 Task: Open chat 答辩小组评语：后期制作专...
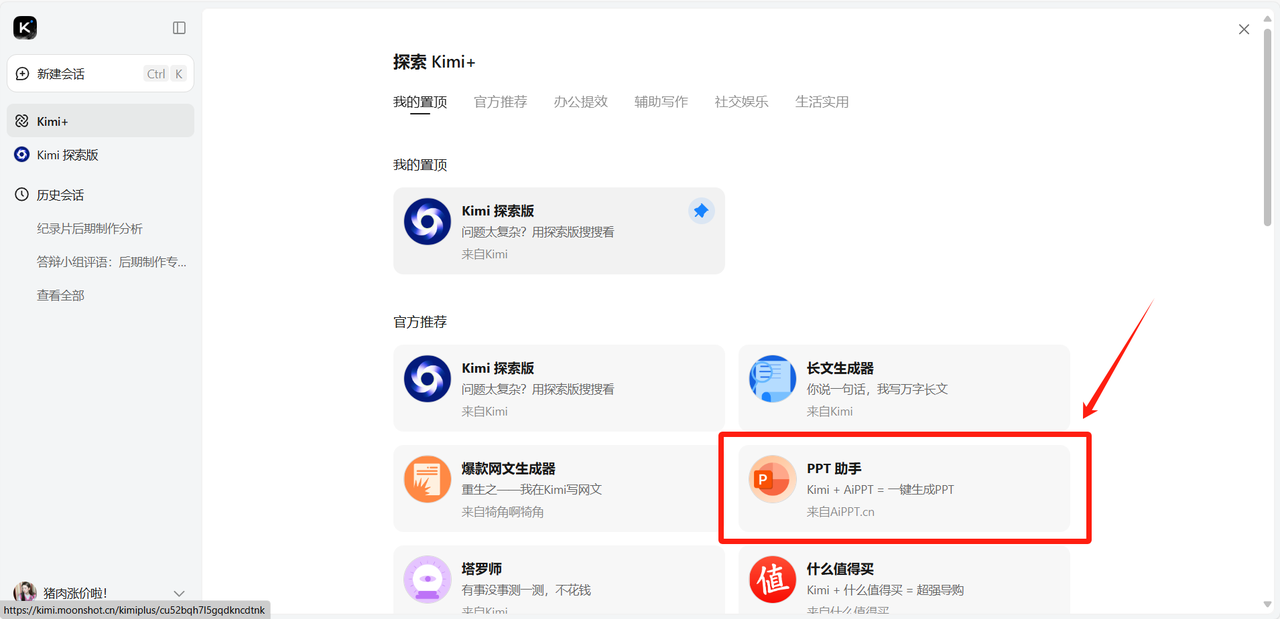click(112, 262)
